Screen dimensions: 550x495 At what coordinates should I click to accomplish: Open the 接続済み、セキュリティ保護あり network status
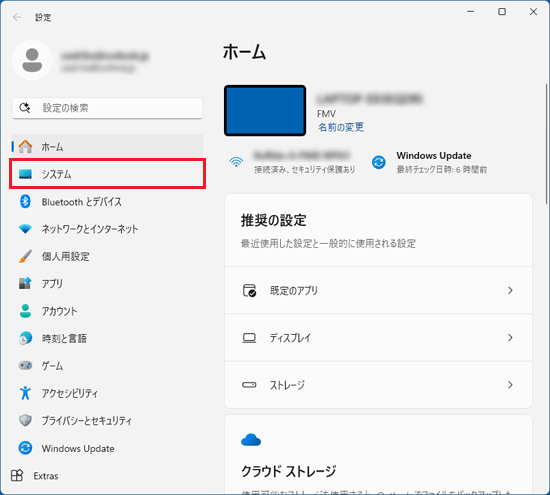point(304,170)
